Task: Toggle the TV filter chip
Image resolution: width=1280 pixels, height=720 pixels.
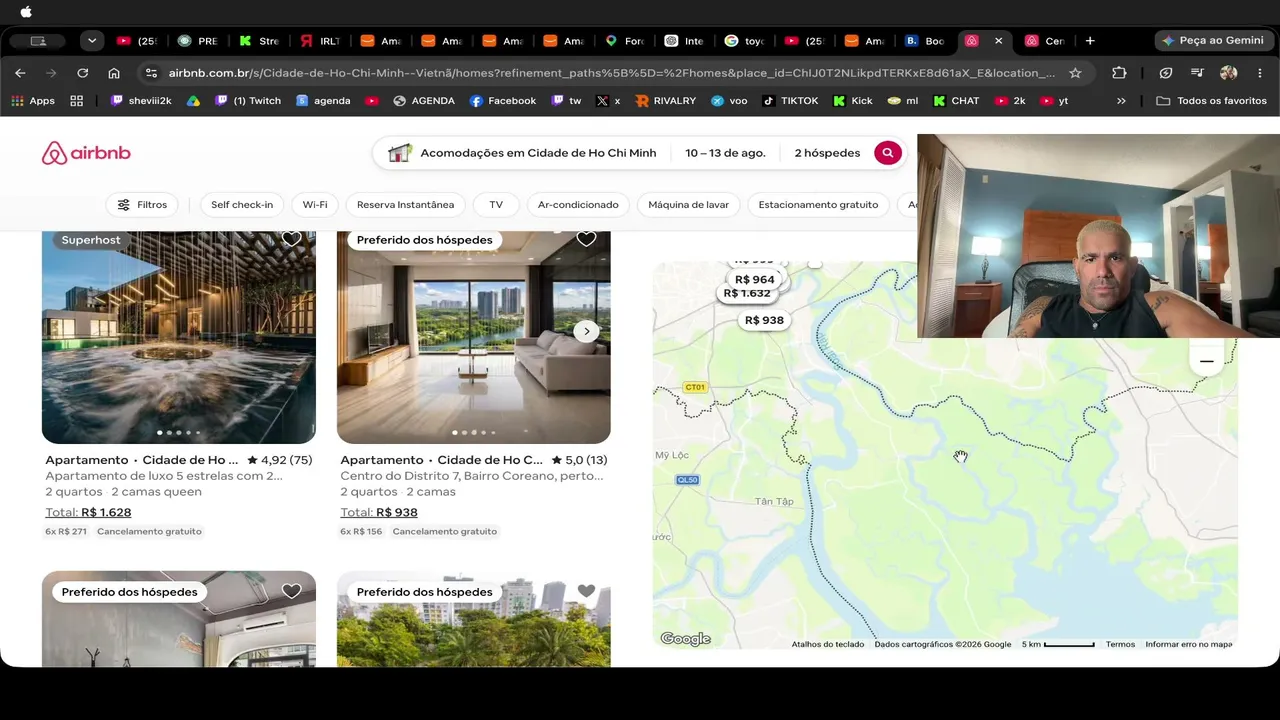Action: pos(496,205)
